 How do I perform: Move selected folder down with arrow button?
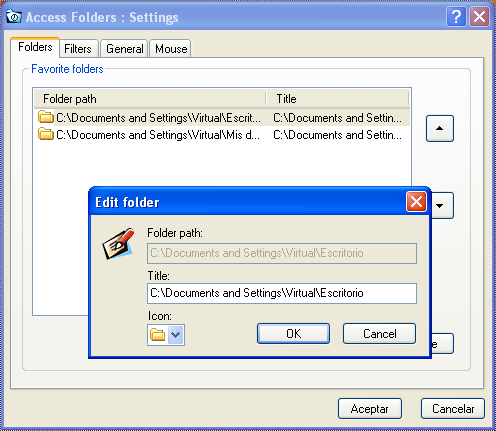pos(443,205)
